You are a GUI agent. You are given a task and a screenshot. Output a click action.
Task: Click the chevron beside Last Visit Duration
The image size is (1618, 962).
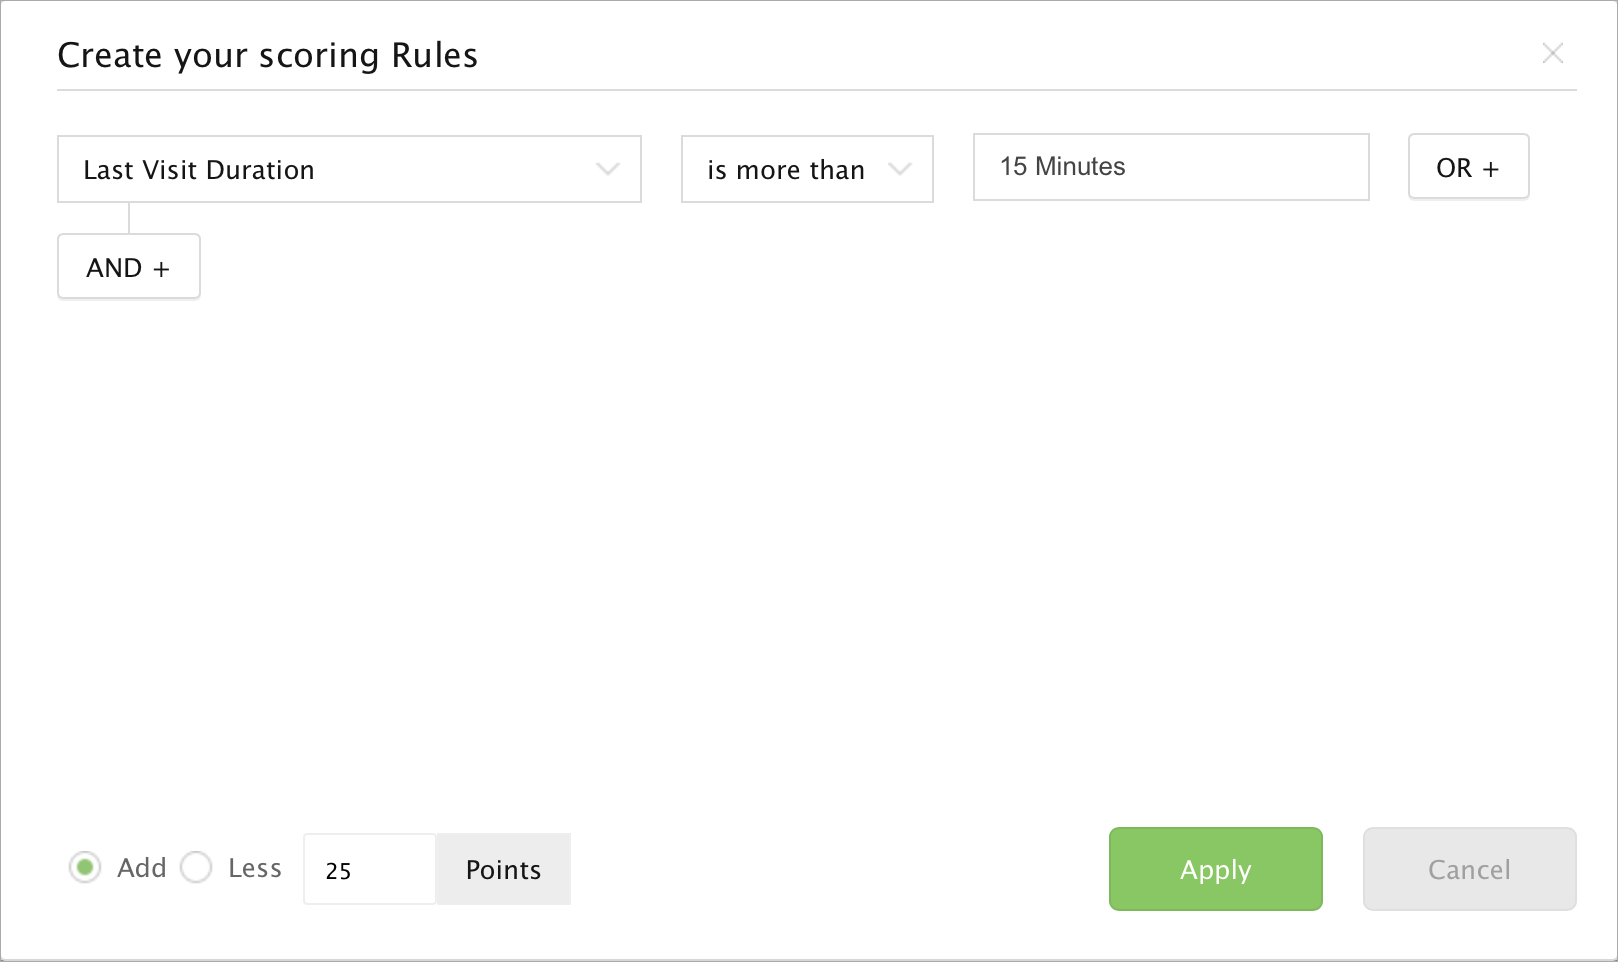tap(607, 169)
